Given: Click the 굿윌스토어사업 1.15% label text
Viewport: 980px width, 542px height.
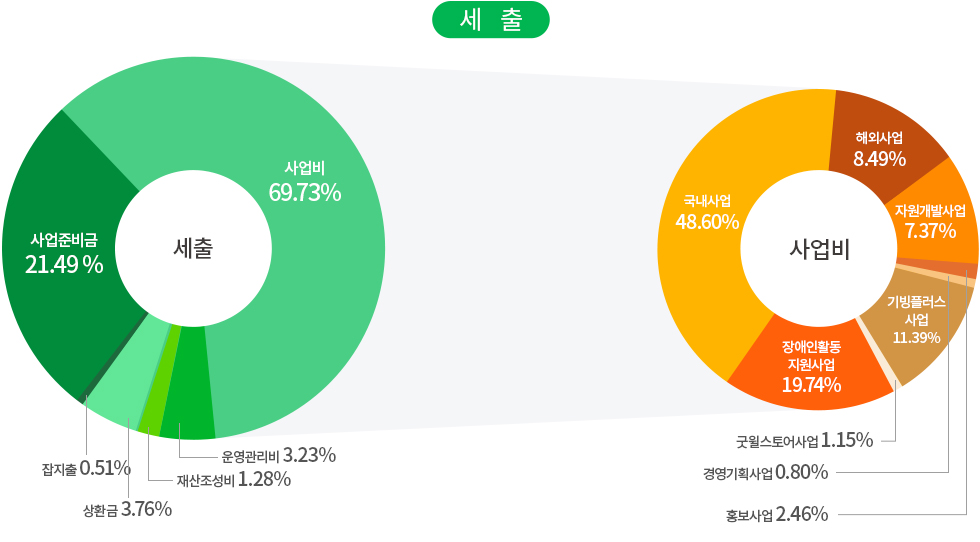Looking at the screenshot, I should point(804,440).
